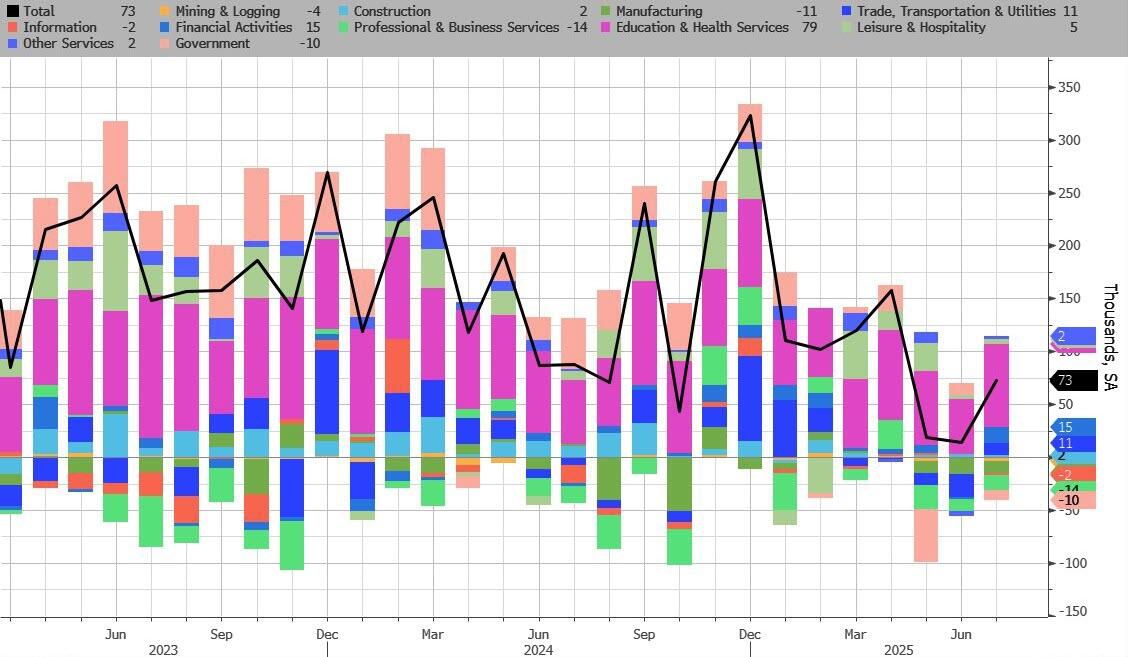Click the 2025 year label on x-axis
Image resolution: width=1128 pixels, height=657 pixels.
pyautogui.click(x=899, y=650)
